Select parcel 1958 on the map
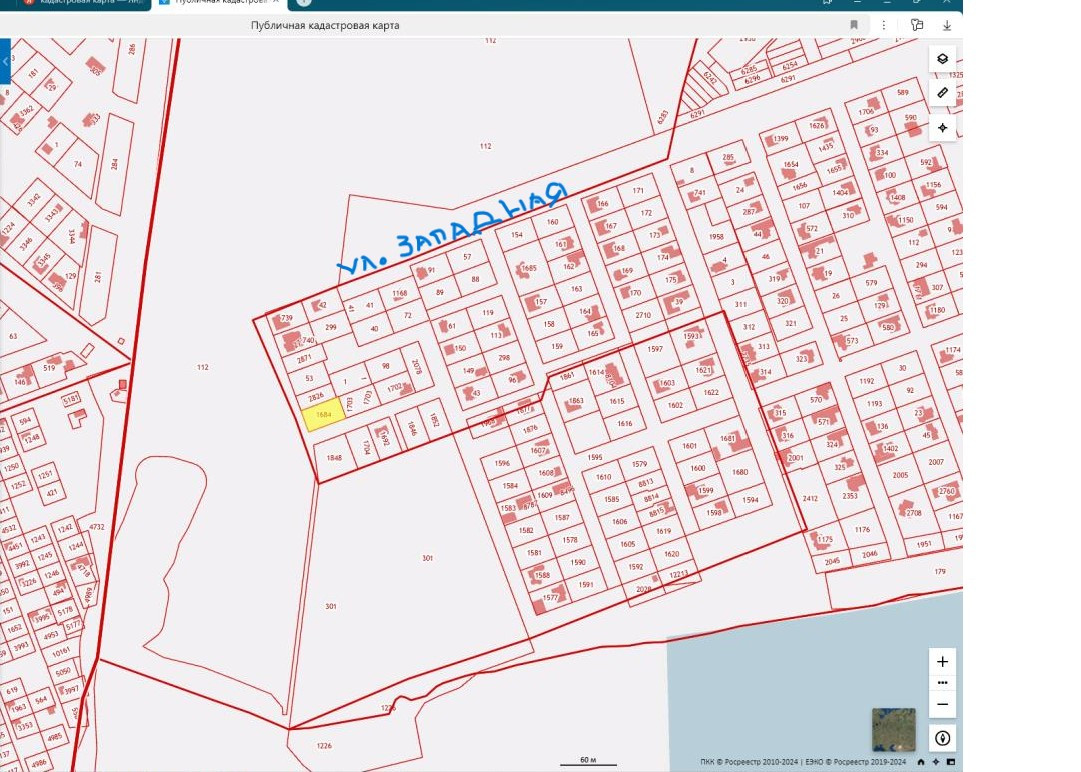Screen dimensions: 1081x772 [x=716, y=236]
